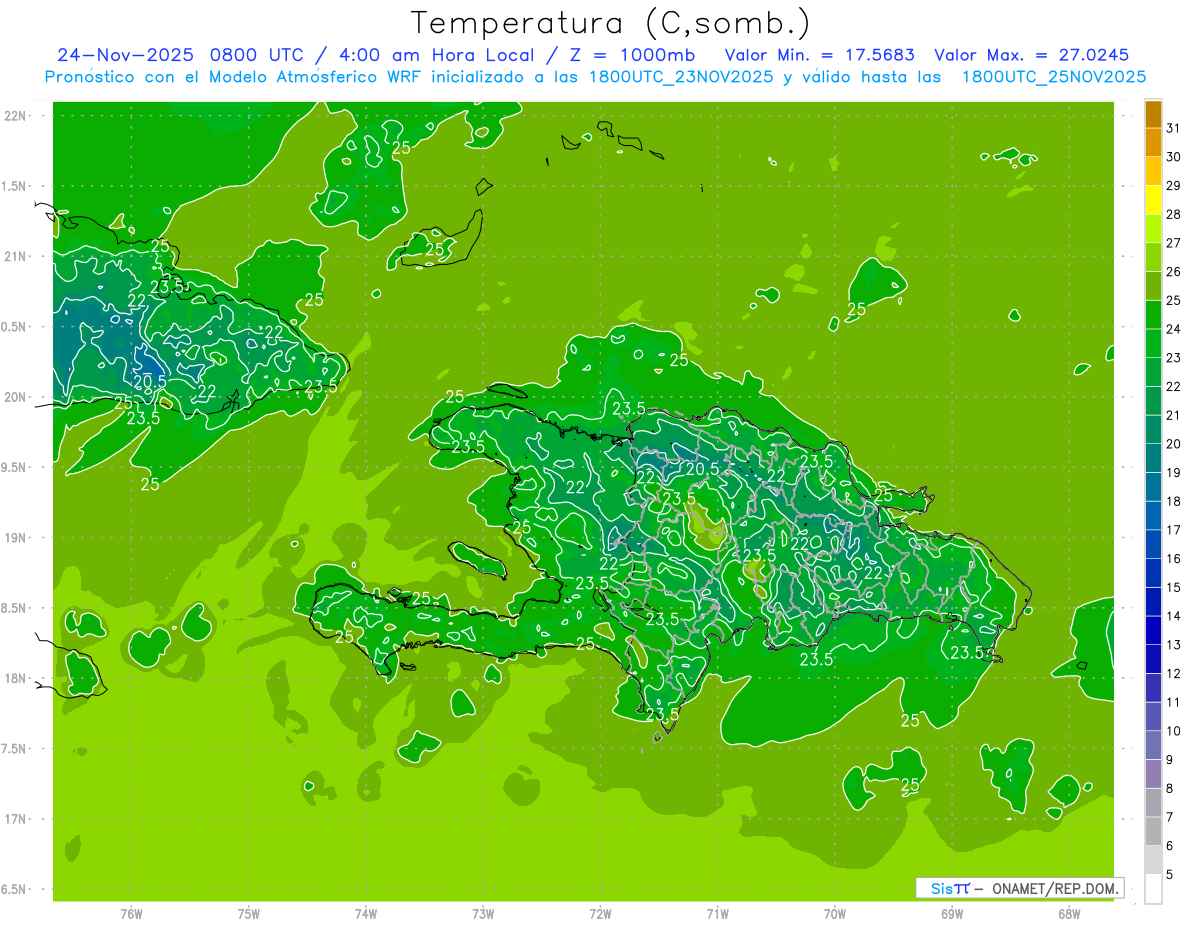Click the 20.5 contour label over eastern Cuba

click(x=149, y=381)
